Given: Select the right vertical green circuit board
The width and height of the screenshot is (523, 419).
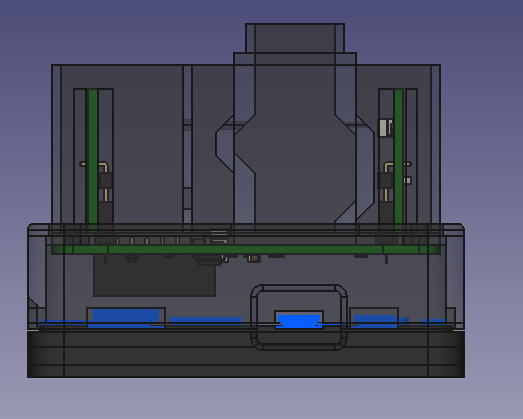Looking at the screenshot, I should (398, 159).
